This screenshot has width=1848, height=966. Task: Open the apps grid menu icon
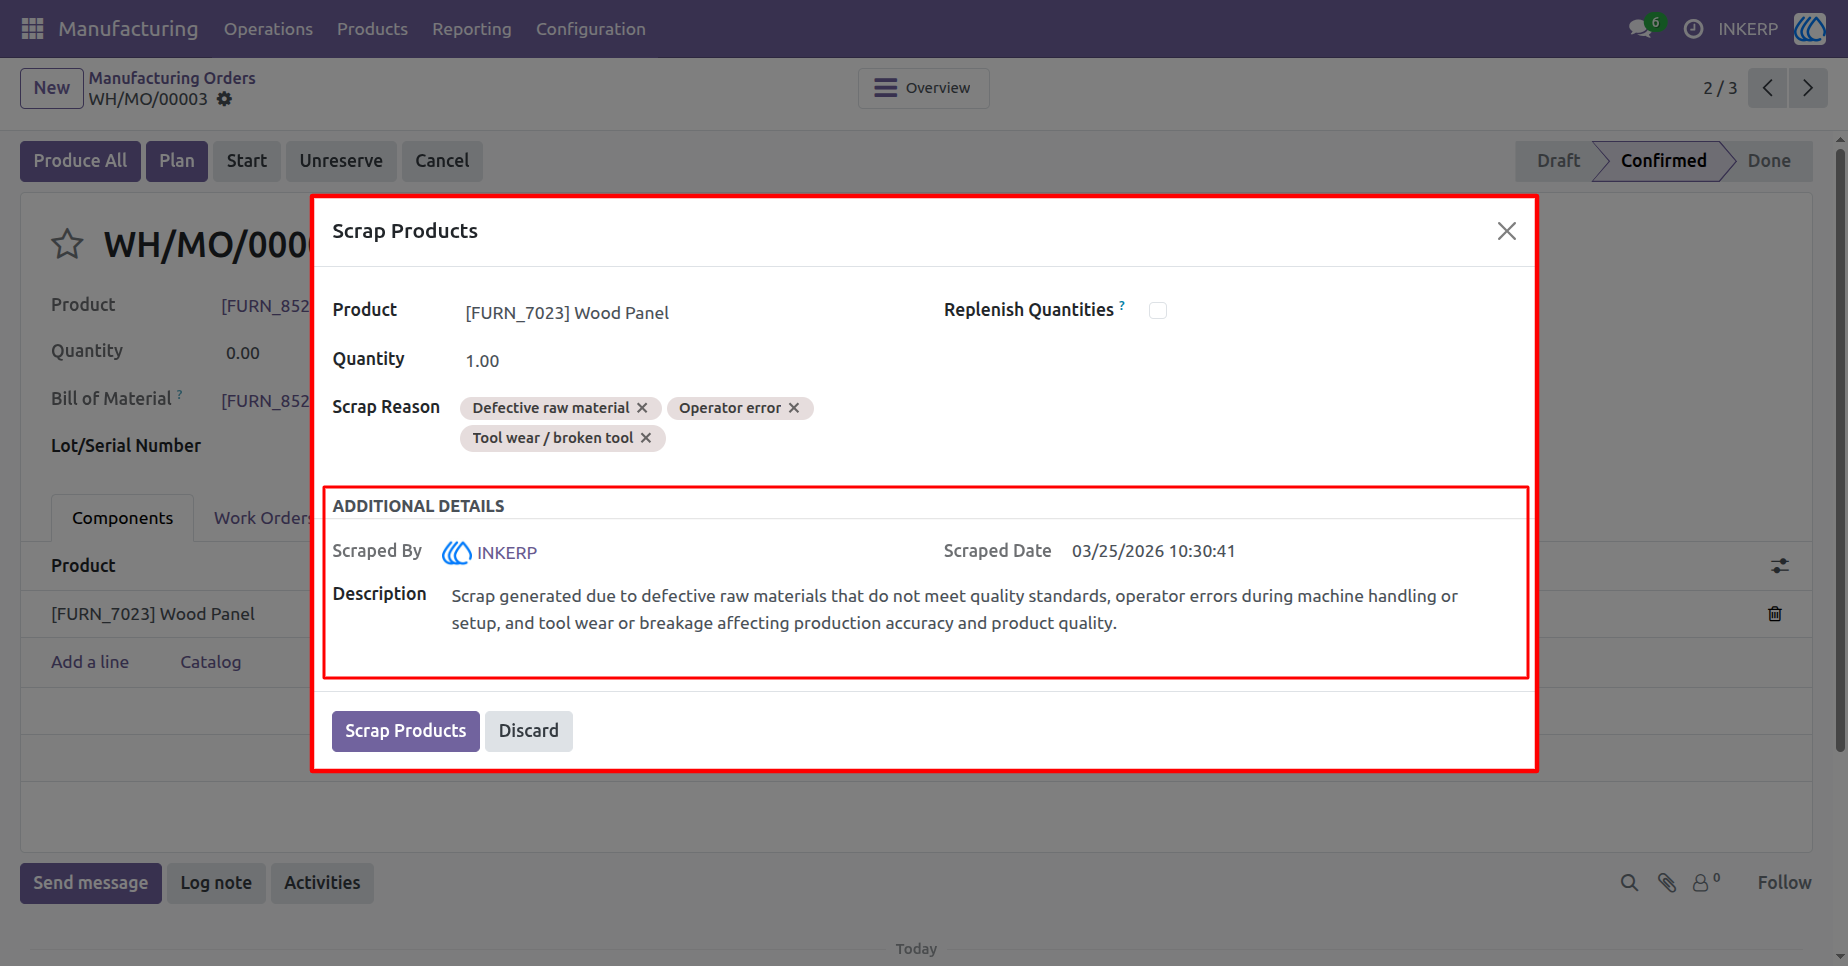(32, 29)
